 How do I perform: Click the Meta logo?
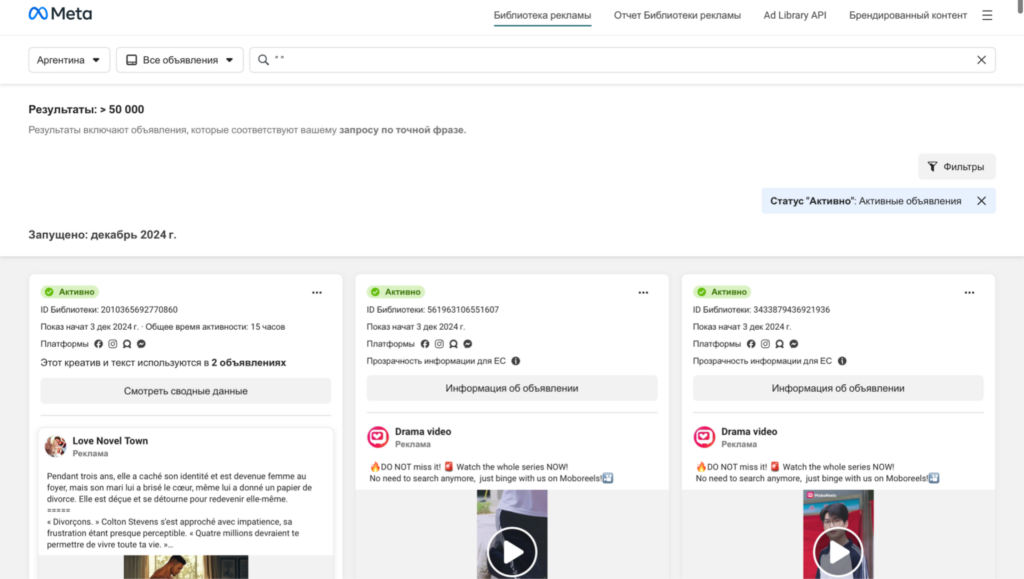pos(60,14)
